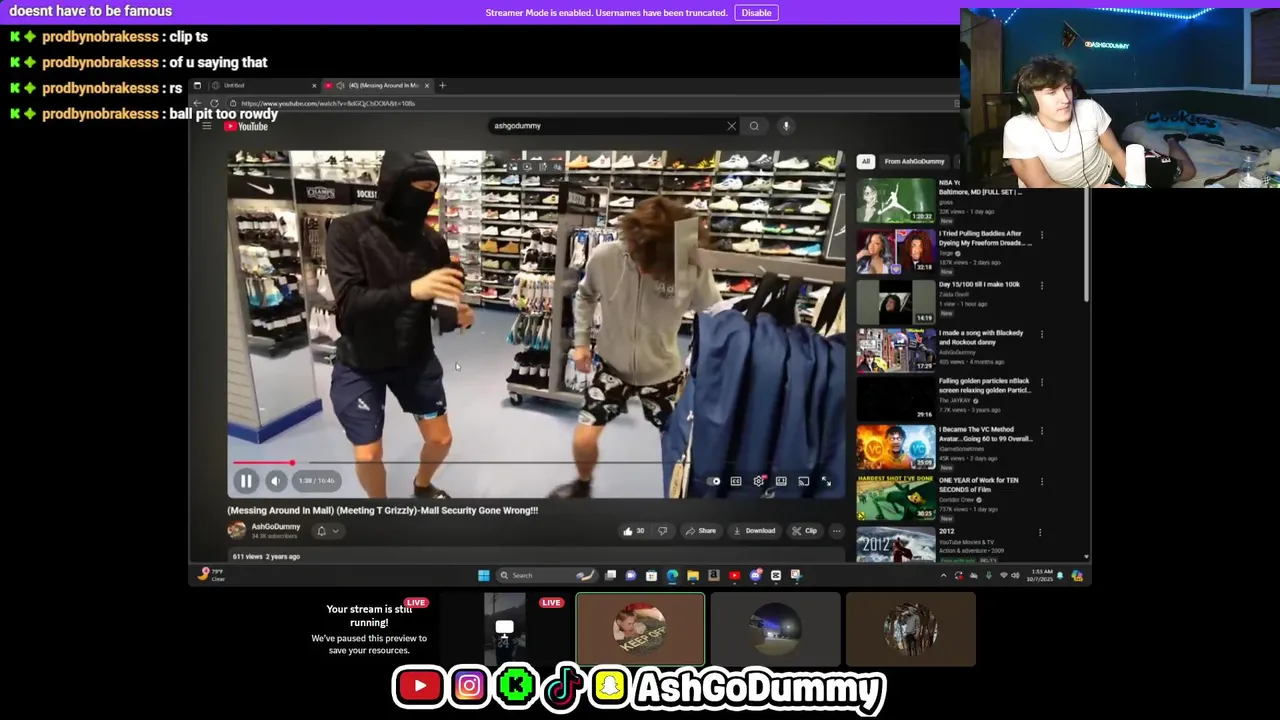Pause the YouTube video
The image size is (1280, 720).
[246, 481]
